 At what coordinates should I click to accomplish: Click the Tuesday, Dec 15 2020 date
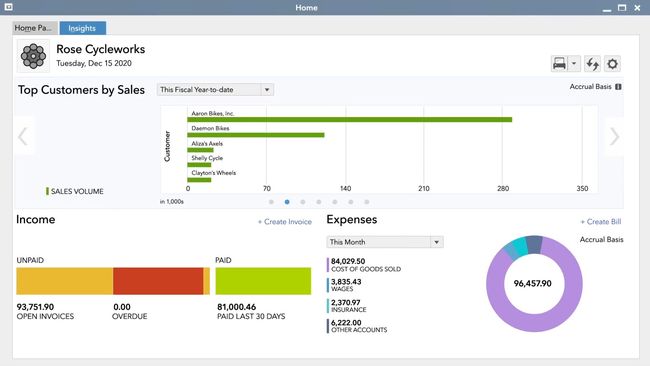point(94,63)
